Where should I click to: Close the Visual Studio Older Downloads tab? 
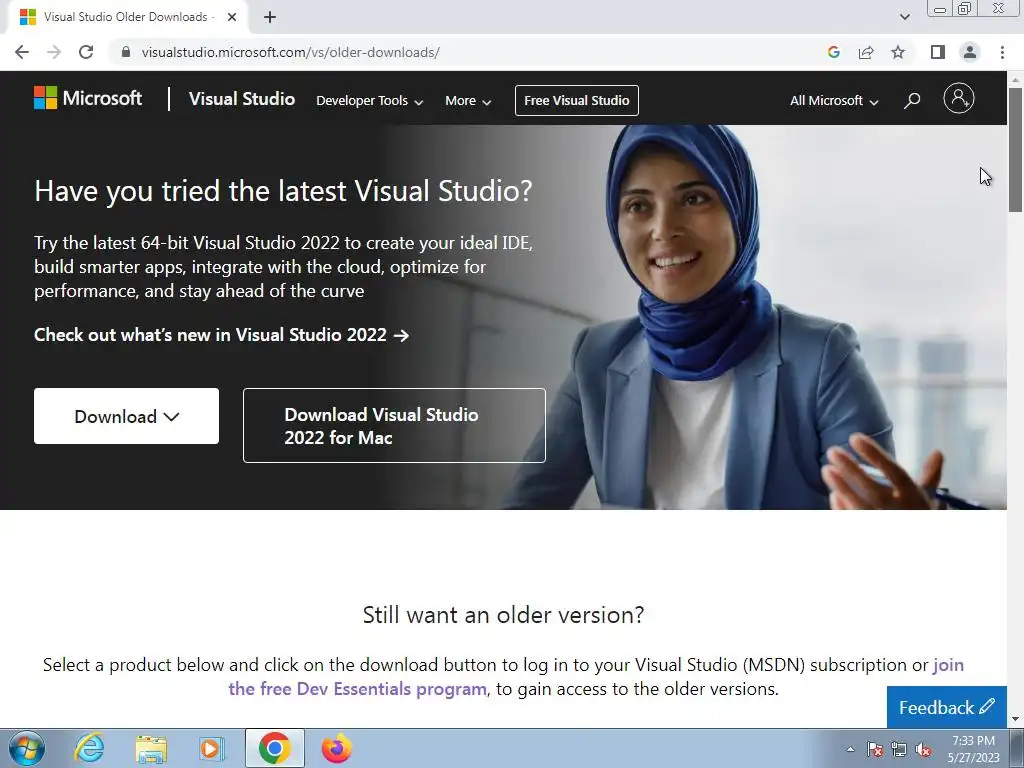click(232, 17)
